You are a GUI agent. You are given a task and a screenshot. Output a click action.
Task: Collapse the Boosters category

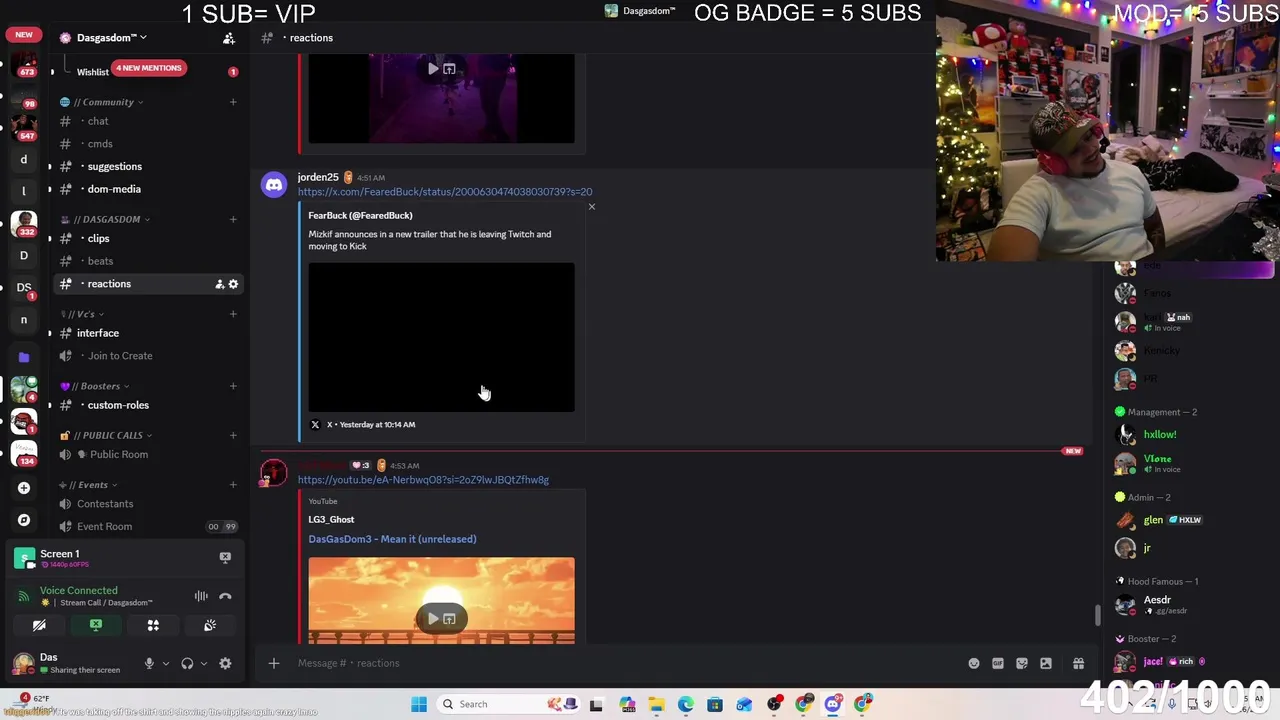[x=101, y=386]
